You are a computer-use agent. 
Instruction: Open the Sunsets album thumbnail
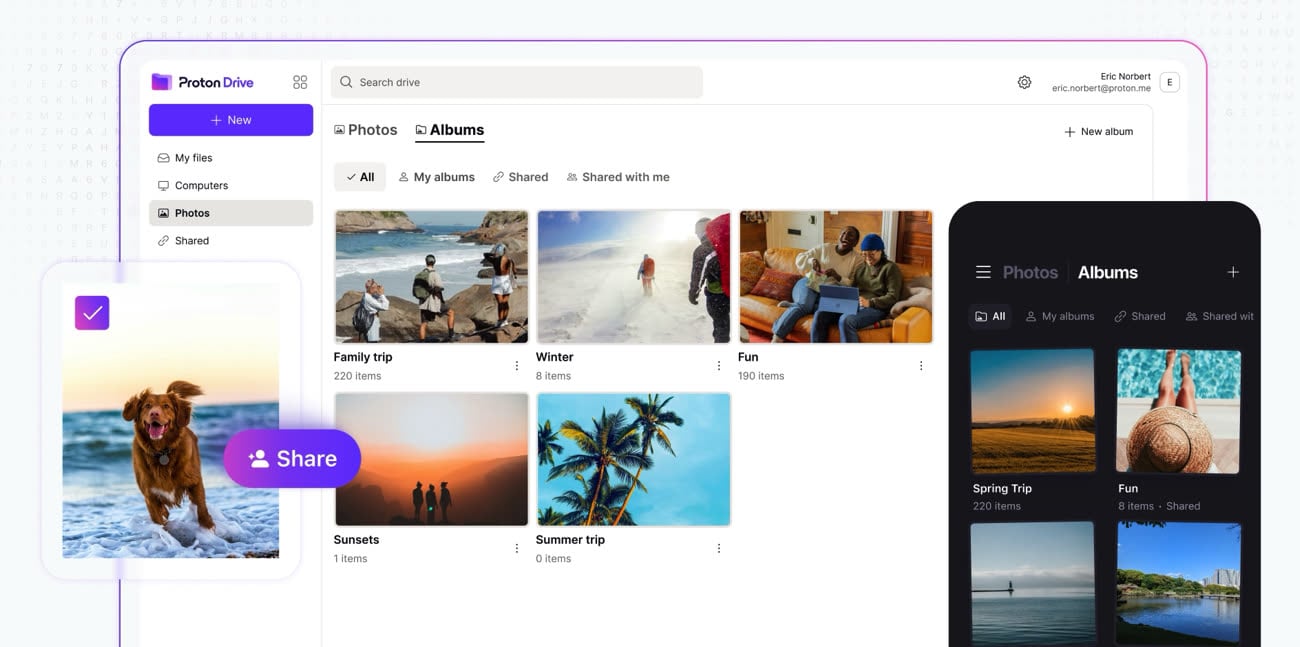pos(431,459)
